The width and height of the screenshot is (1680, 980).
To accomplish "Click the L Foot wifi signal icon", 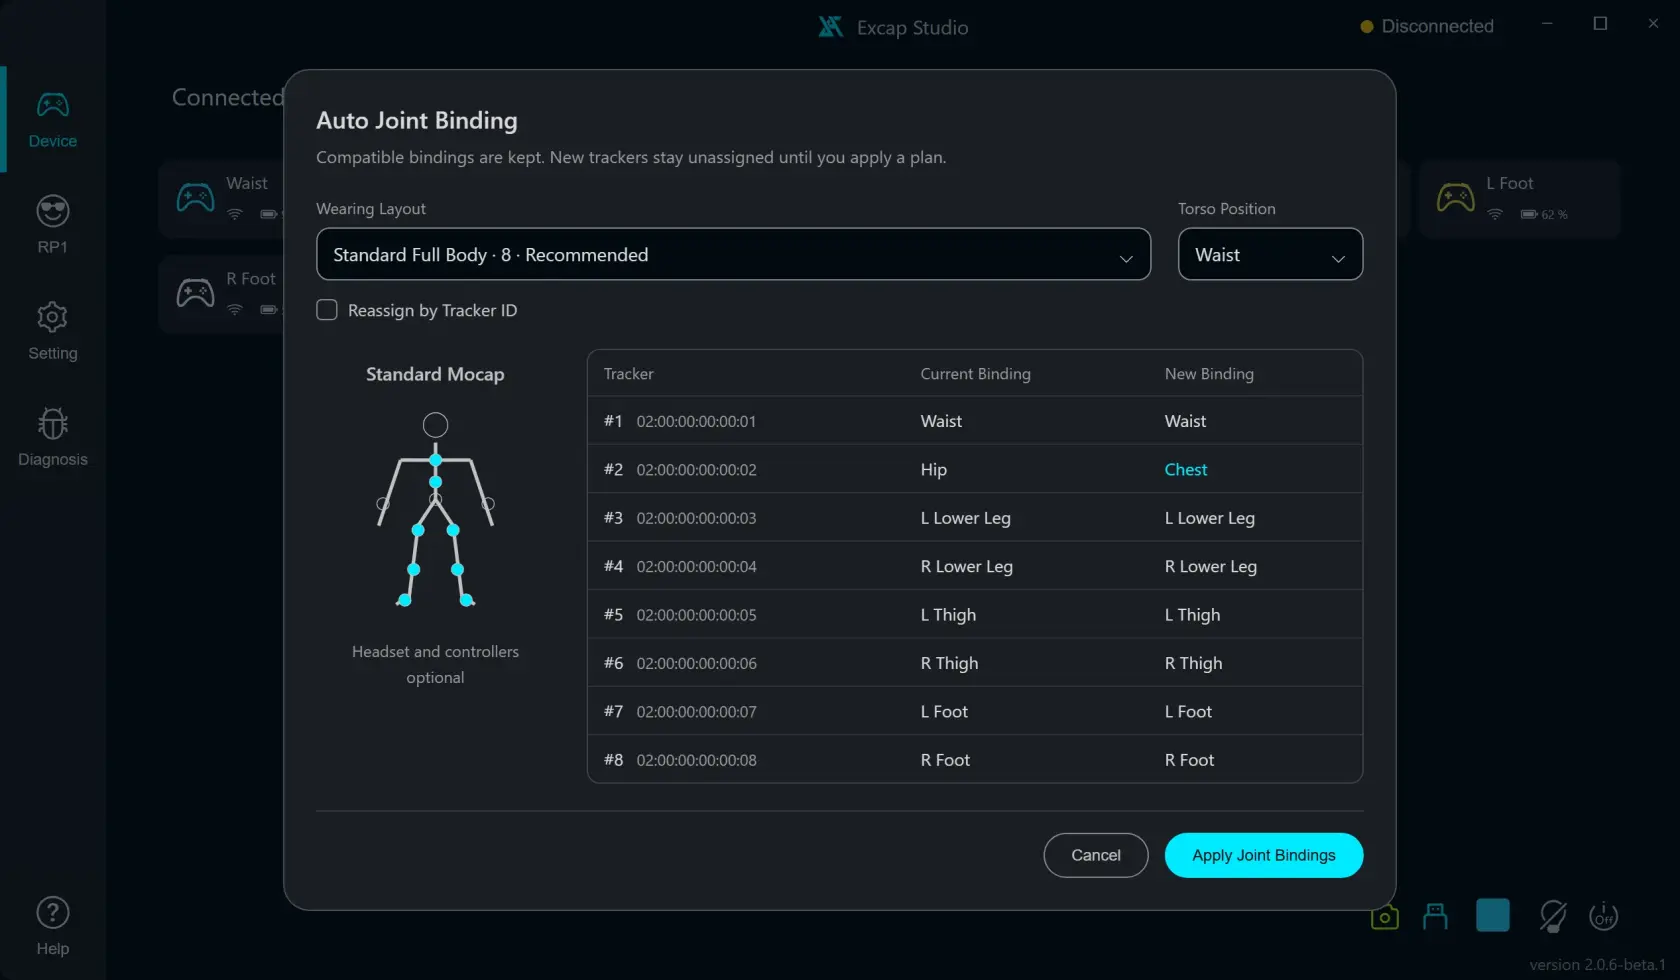I will coord(1495,214).
